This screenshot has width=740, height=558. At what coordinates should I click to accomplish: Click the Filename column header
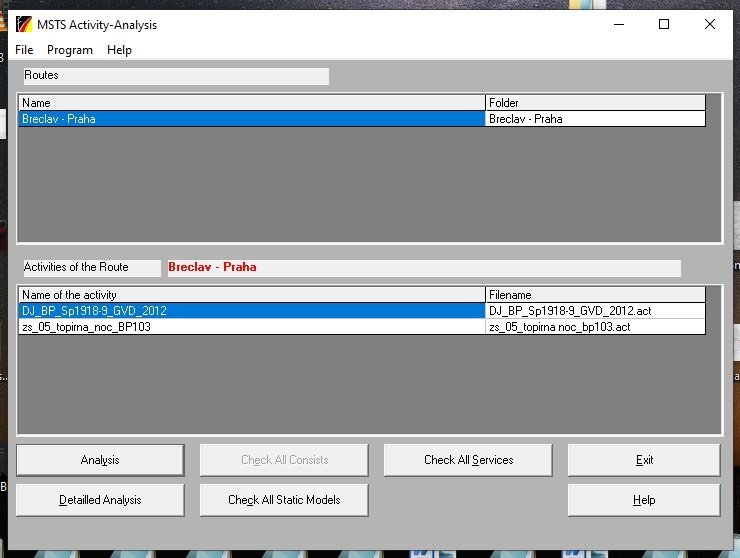point(595,295)
